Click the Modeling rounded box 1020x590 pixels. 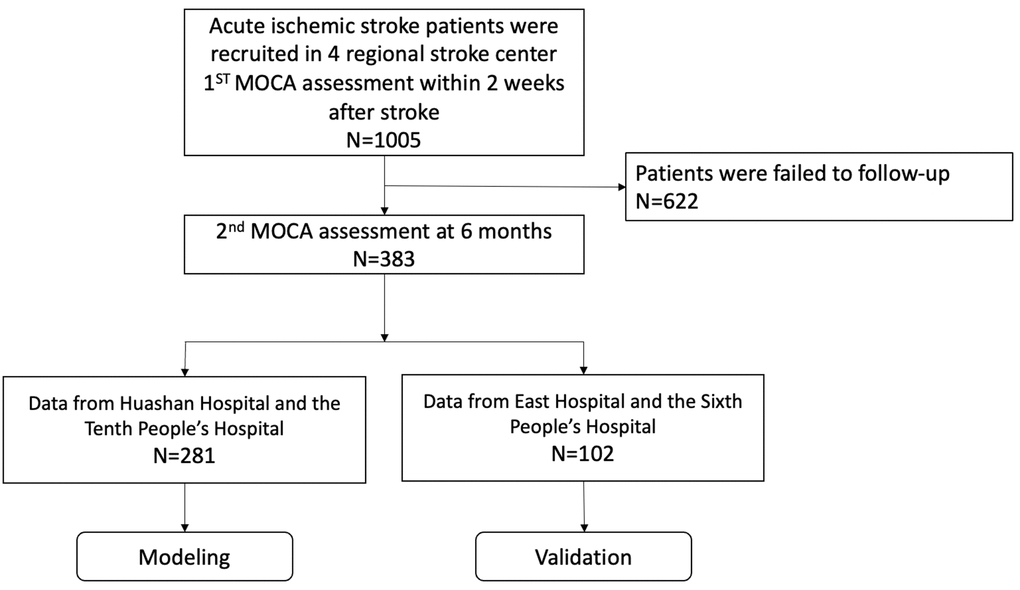point(186,556)
